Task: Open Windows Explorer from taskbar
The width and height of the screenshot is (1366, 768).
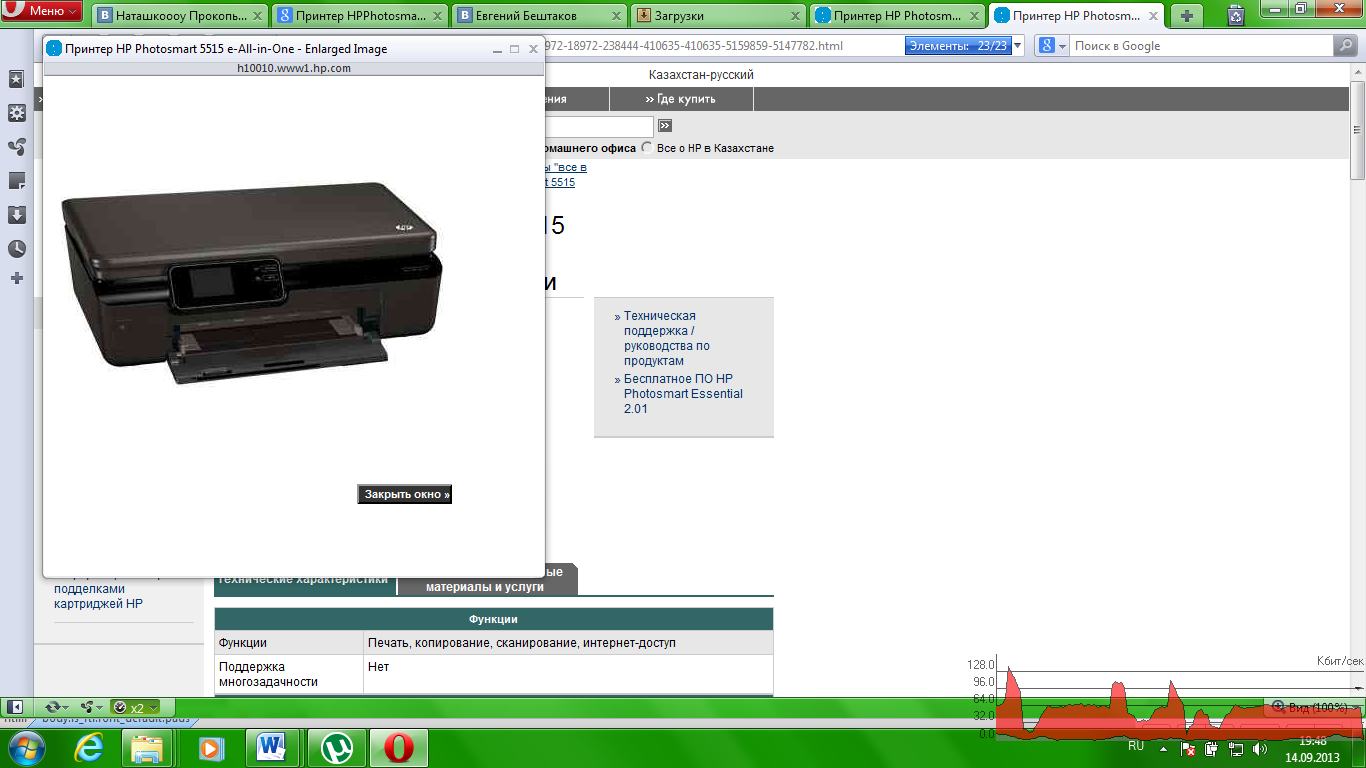Action: coord(147,748)
